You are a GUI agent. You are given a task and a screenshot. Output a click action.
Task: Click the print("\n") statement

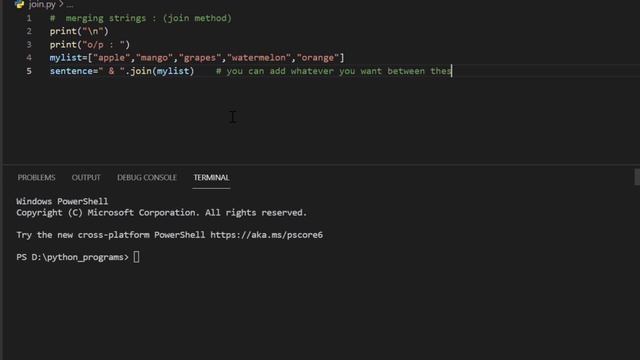point(79,31)
